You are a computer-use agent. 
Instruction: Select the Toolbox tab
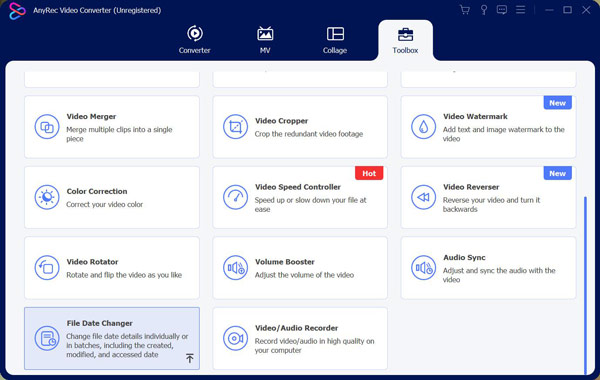405,40
